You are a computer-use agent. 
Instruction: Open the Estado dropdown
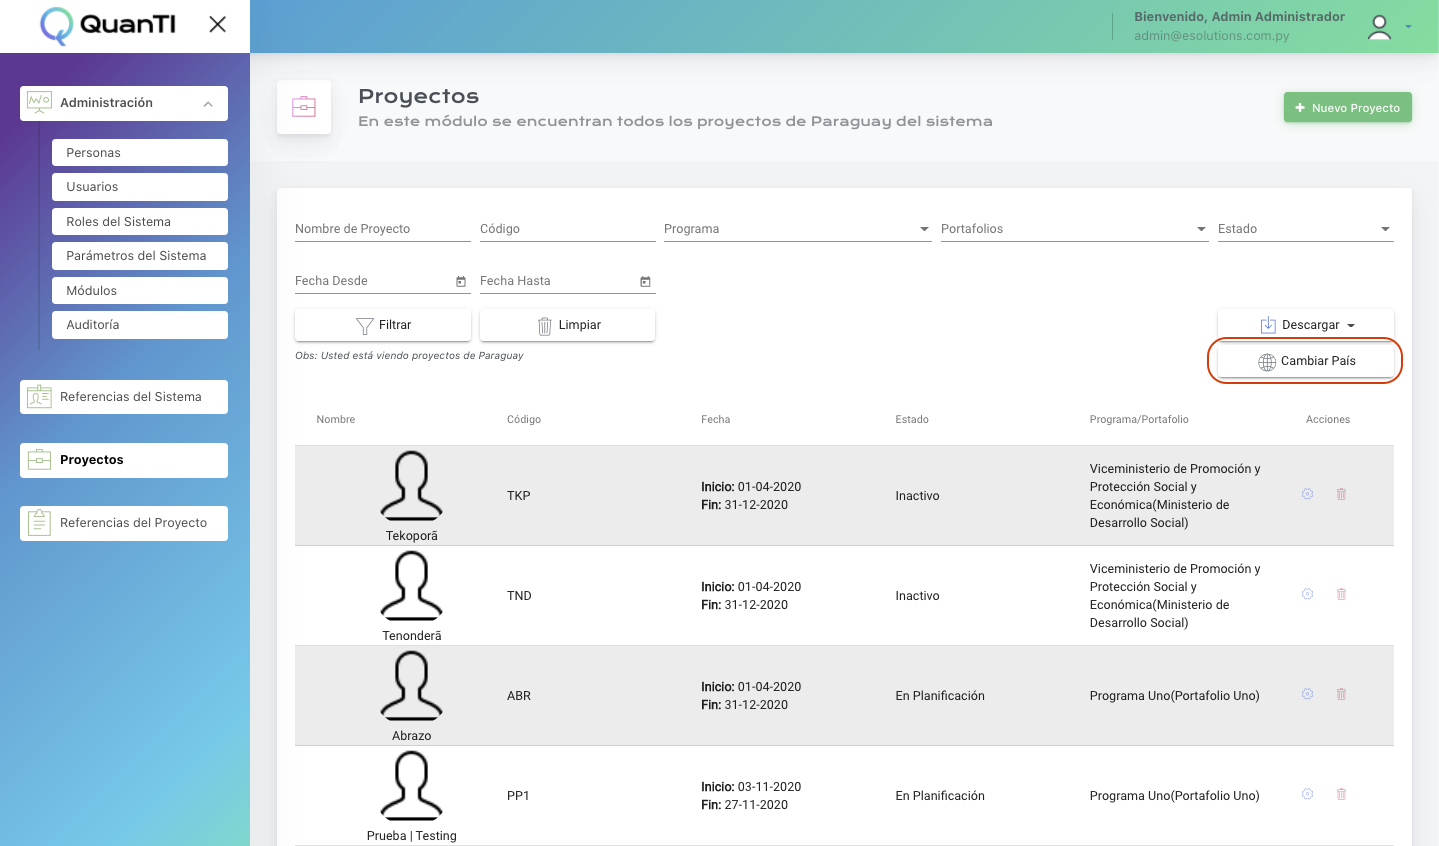pyautogui.click(x=1305, y=229)
